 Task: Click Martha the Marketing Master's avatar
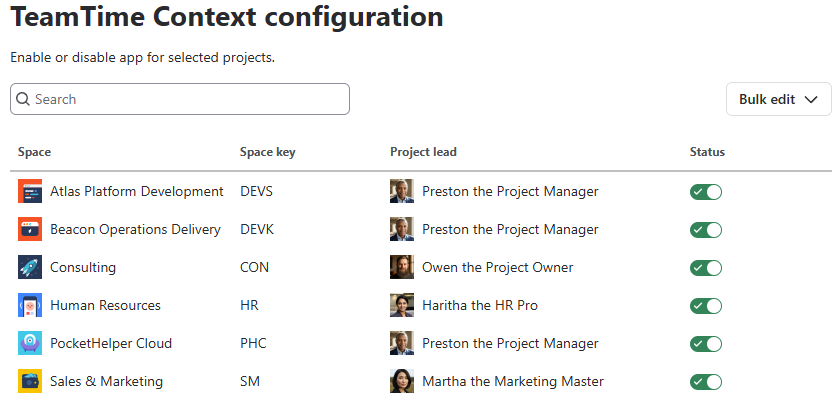tap(402, 381)
